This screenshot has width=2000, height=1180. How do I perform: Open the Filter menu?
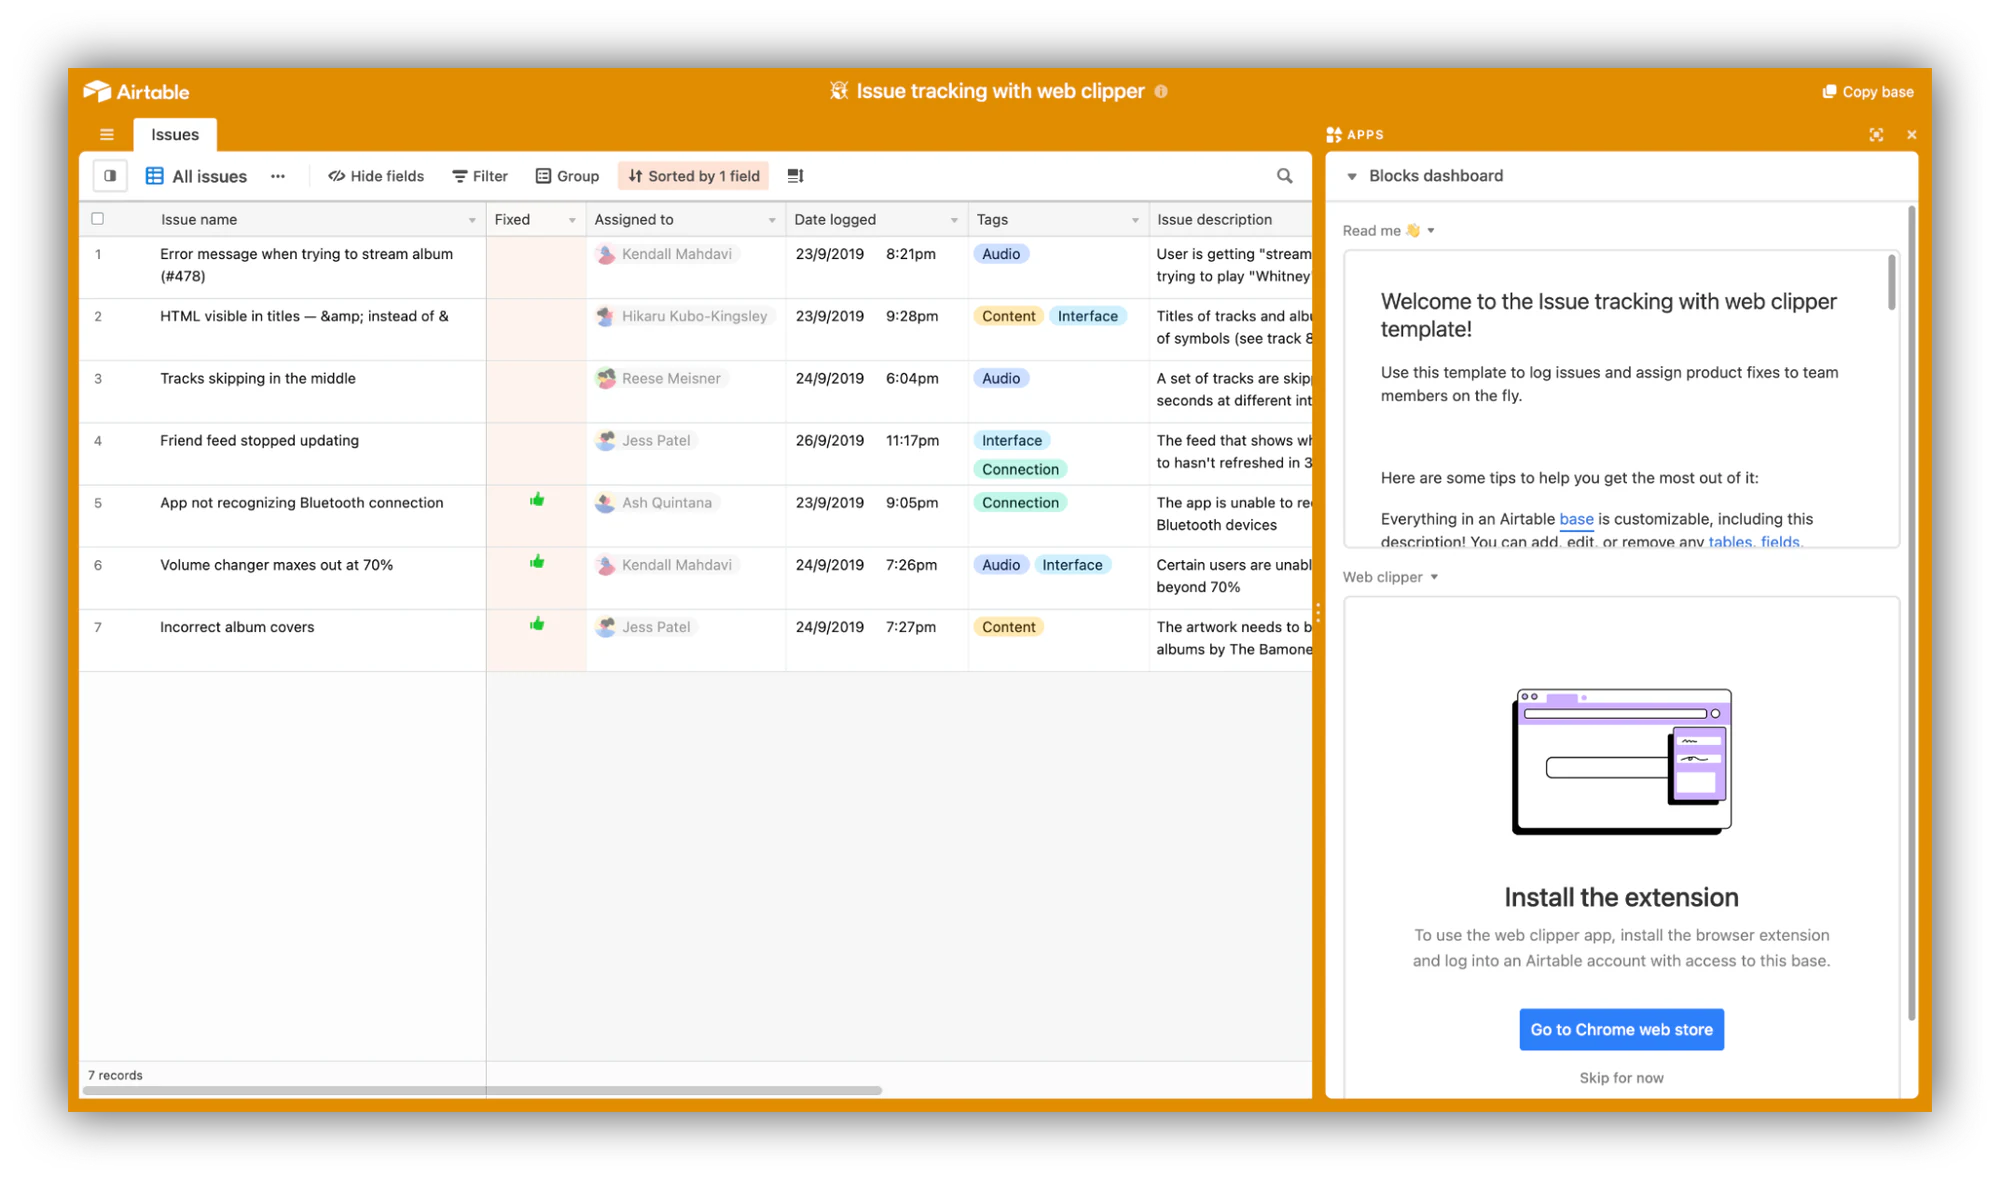(480, 176)
